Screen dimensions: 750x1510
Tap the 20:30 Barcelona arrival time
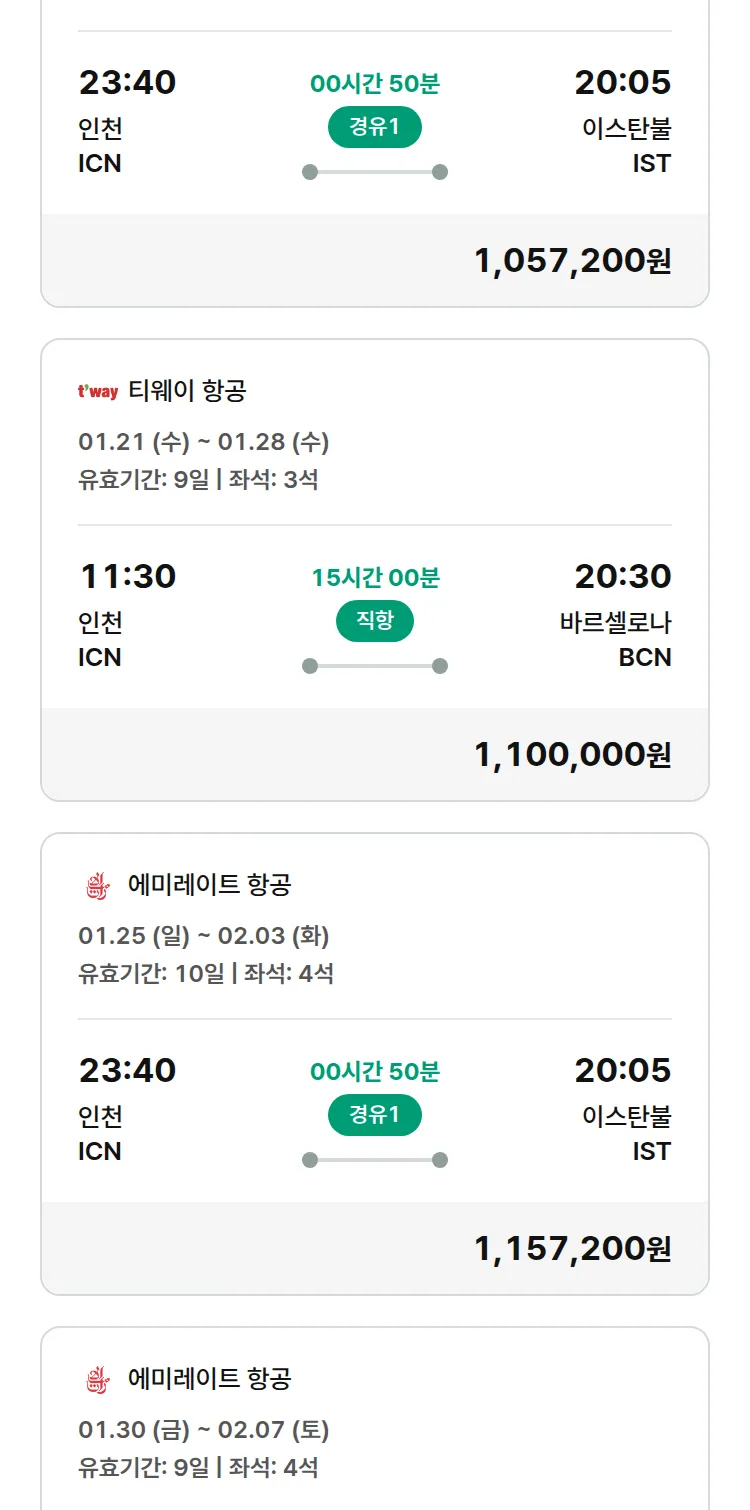[x=622, y=576]
